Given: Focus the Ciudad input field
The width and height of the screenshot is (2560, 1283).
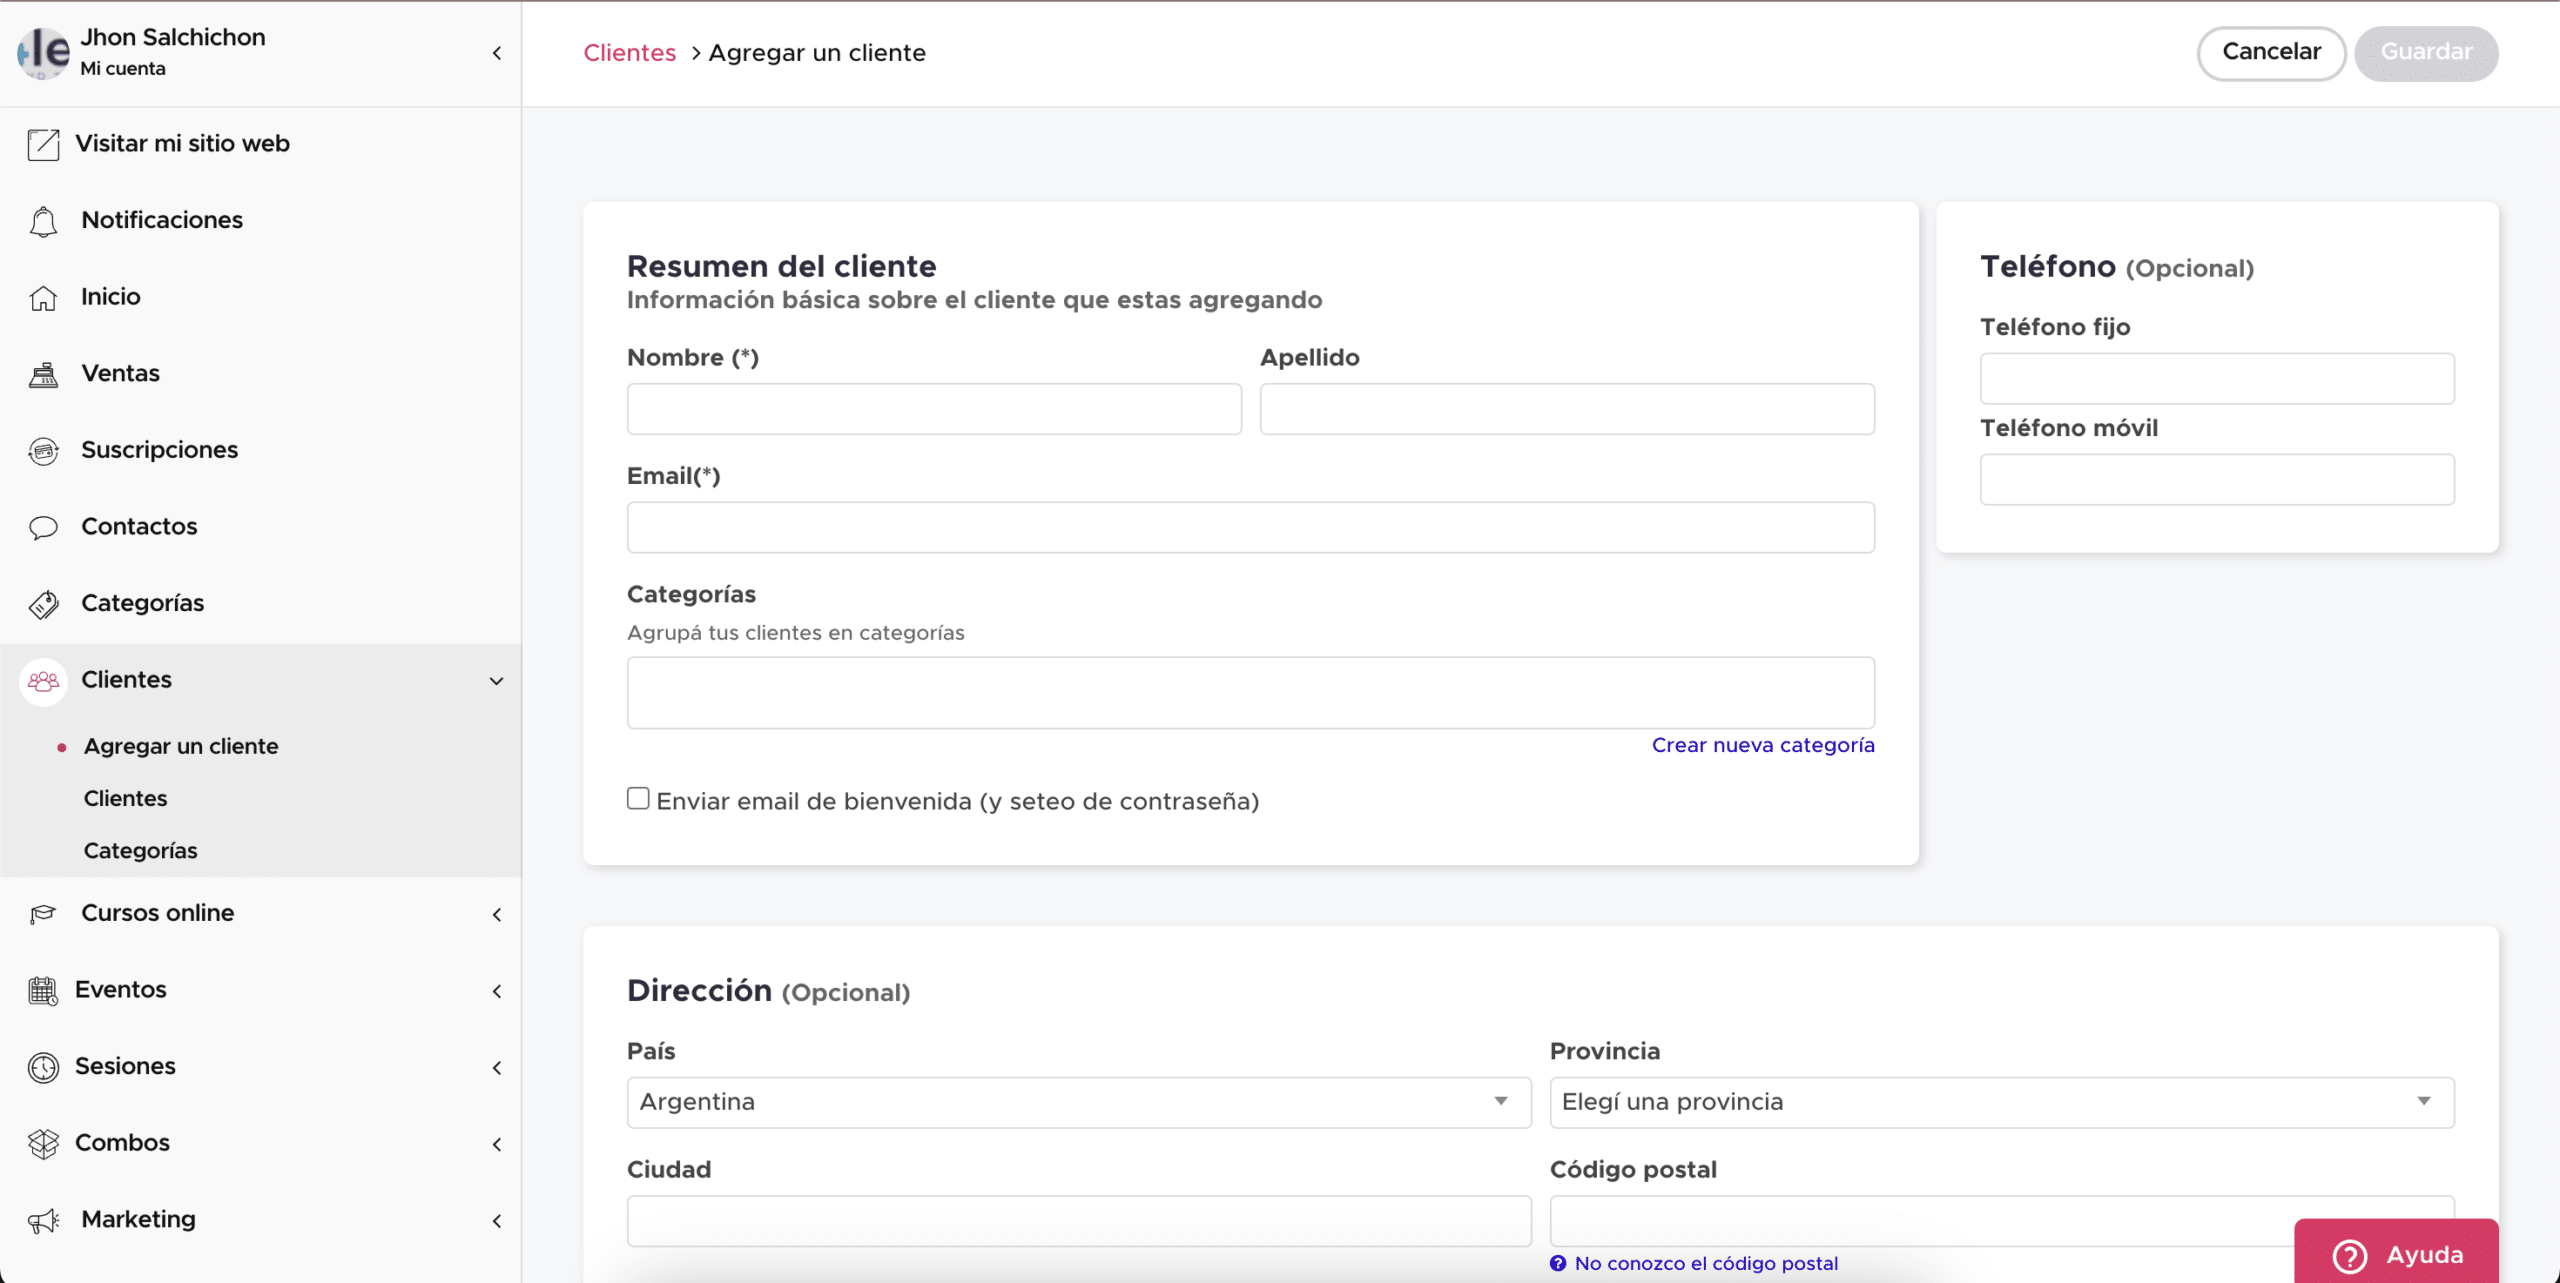Looking at the screenshot, I should (x=1079, y=1221).
